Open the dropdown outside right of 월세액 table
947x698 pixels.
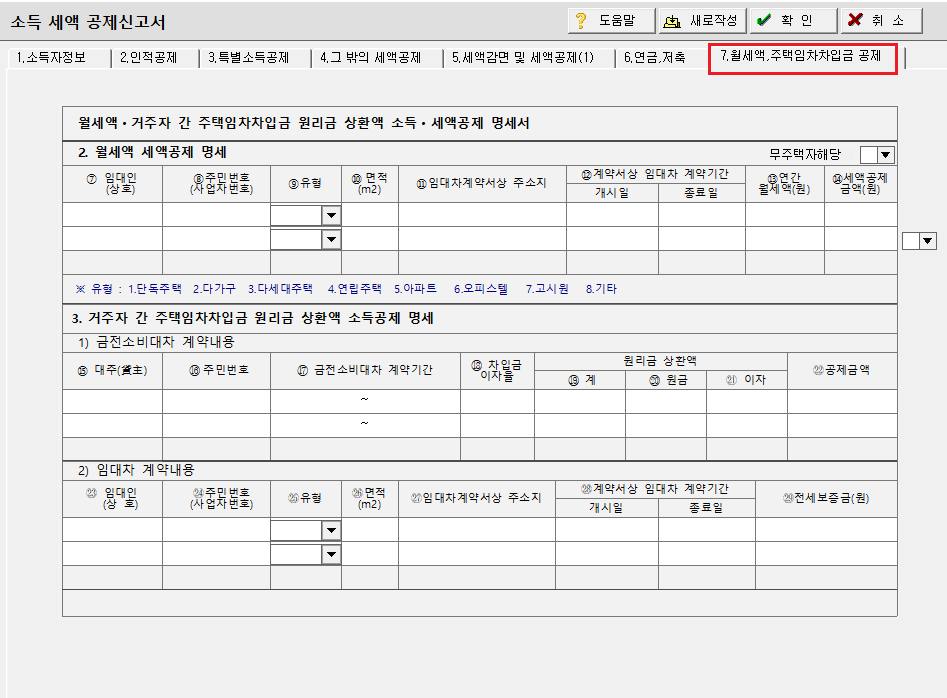[x=928, y=241]
